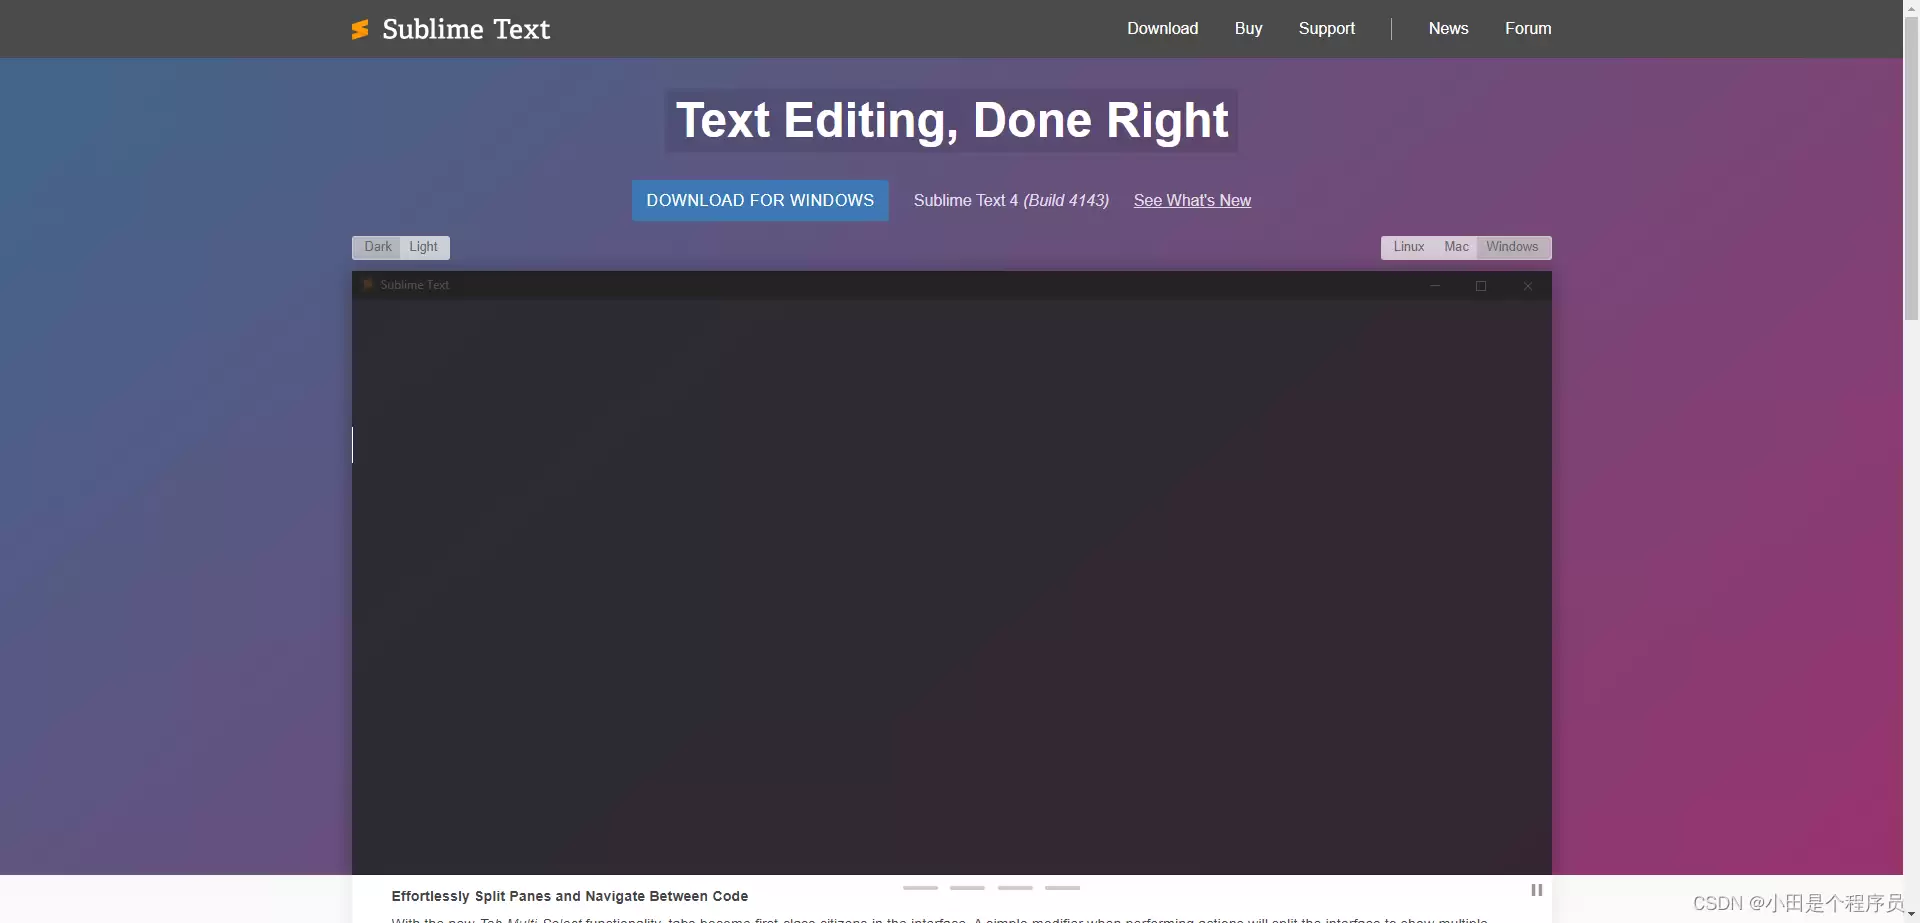
Task: Click the scroll-up arrow of page scrollbar
Action: 1911,7
